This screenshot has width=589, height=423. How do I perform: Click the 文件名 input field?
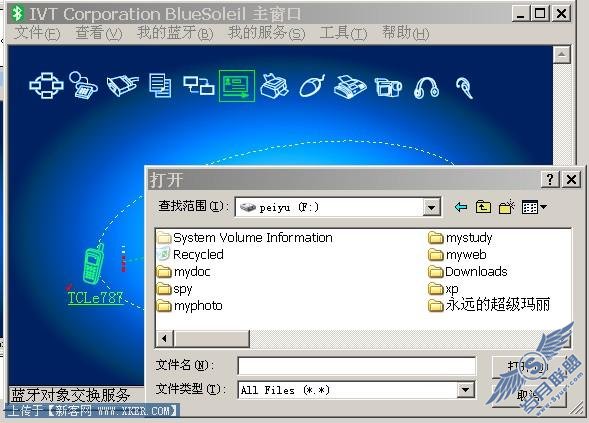point(356,366)
